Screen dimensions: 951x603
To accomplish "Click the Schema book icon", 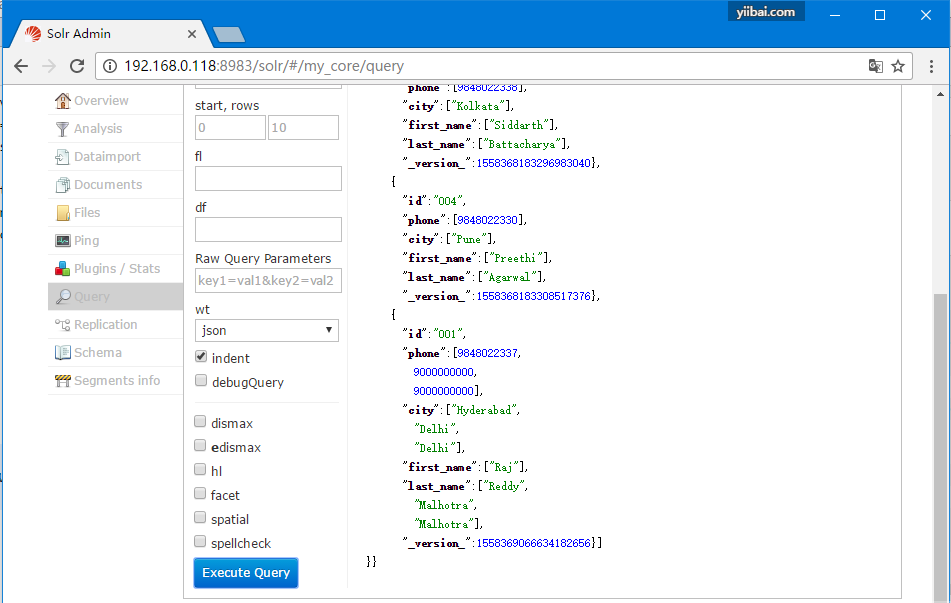I will click(63, 353).
